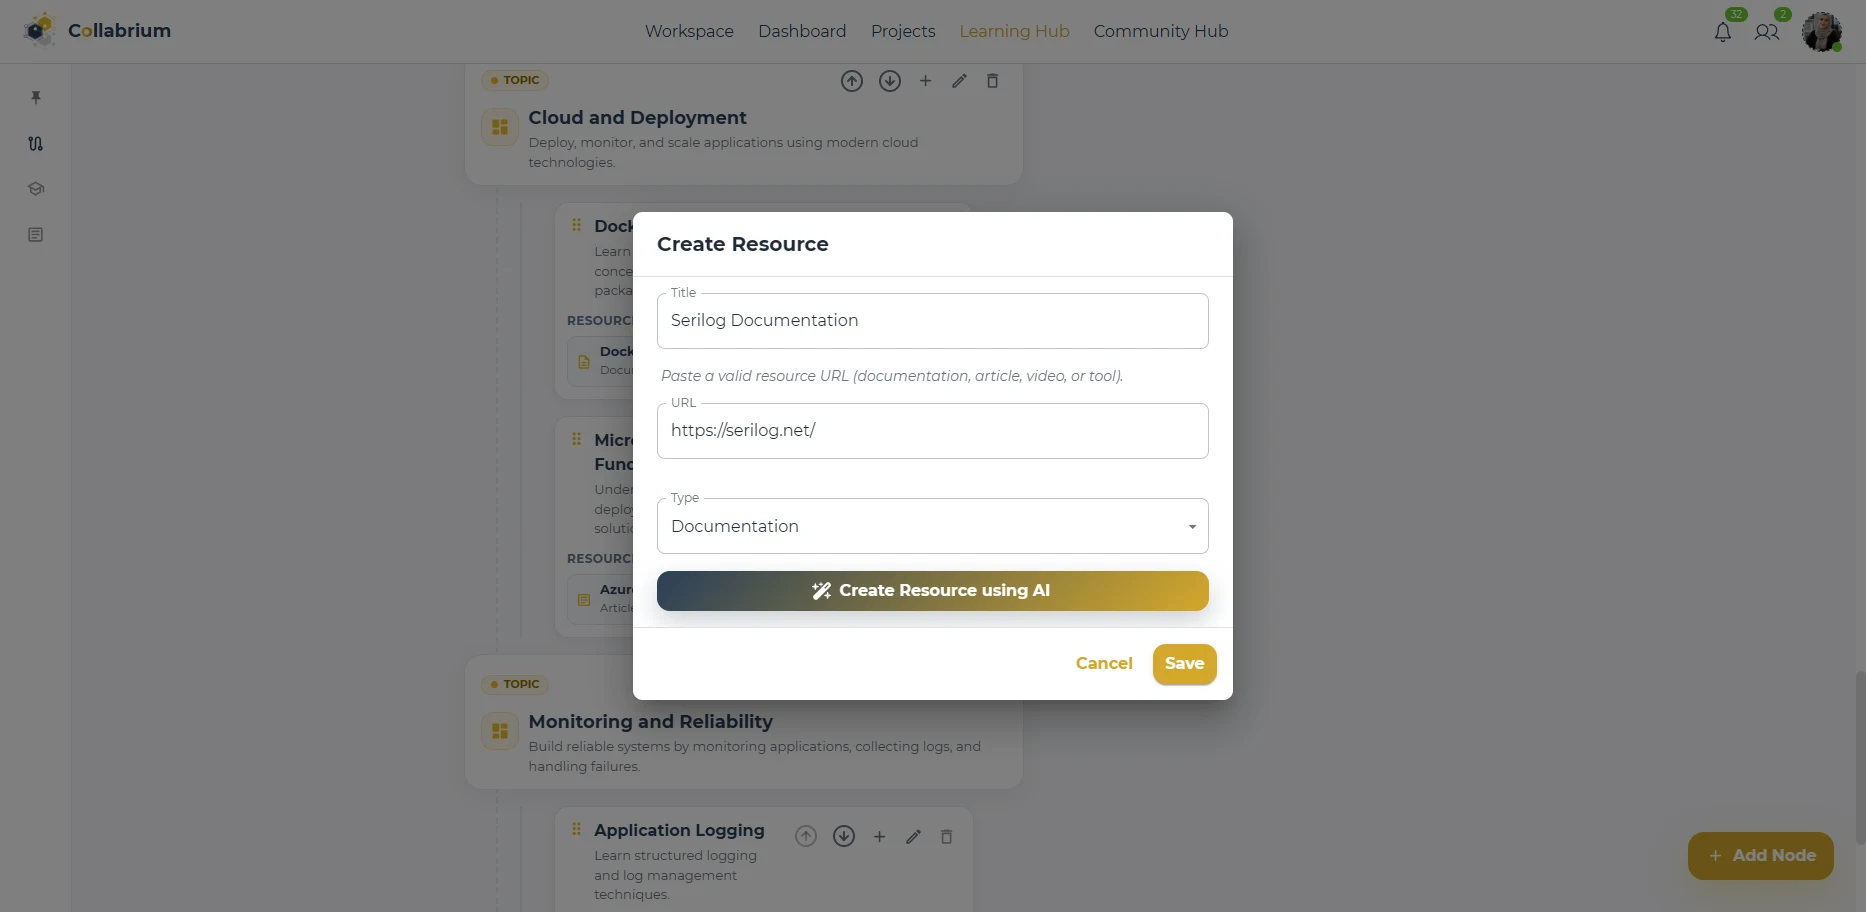Add child node to Cloud and Deployment

925,81
